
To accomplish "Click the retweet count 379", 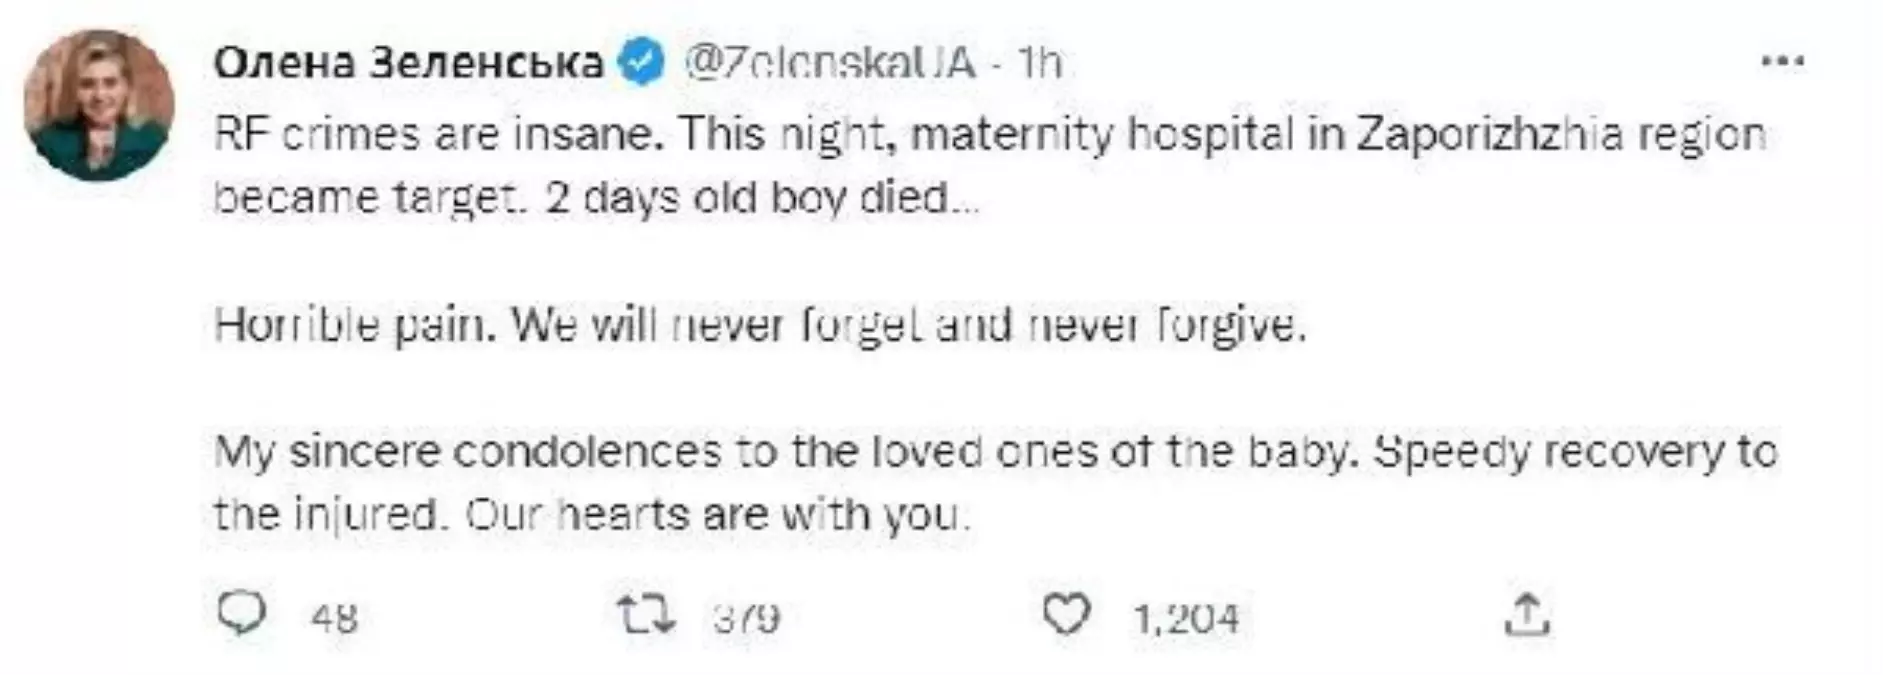I will pyautogui.click(x=746, y=618).
